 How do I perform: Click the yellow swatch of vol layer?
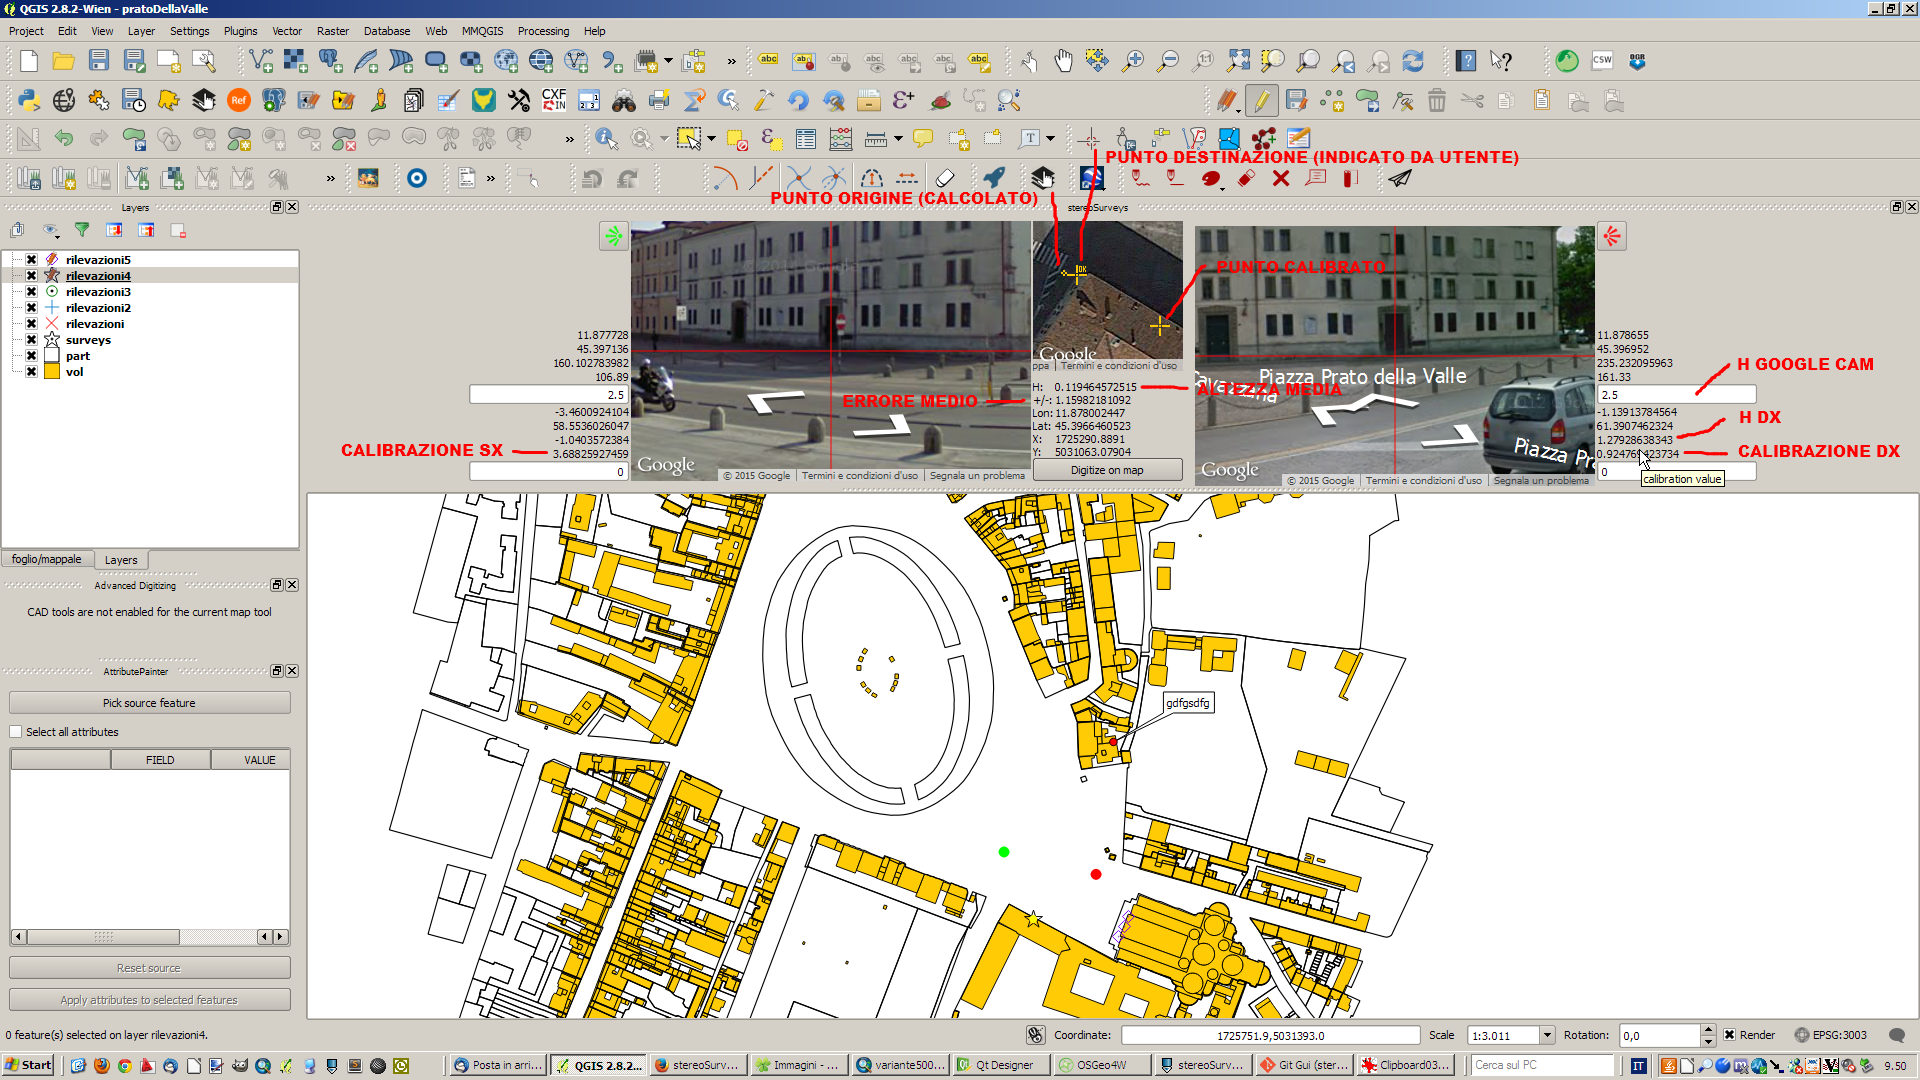(52, 371)
